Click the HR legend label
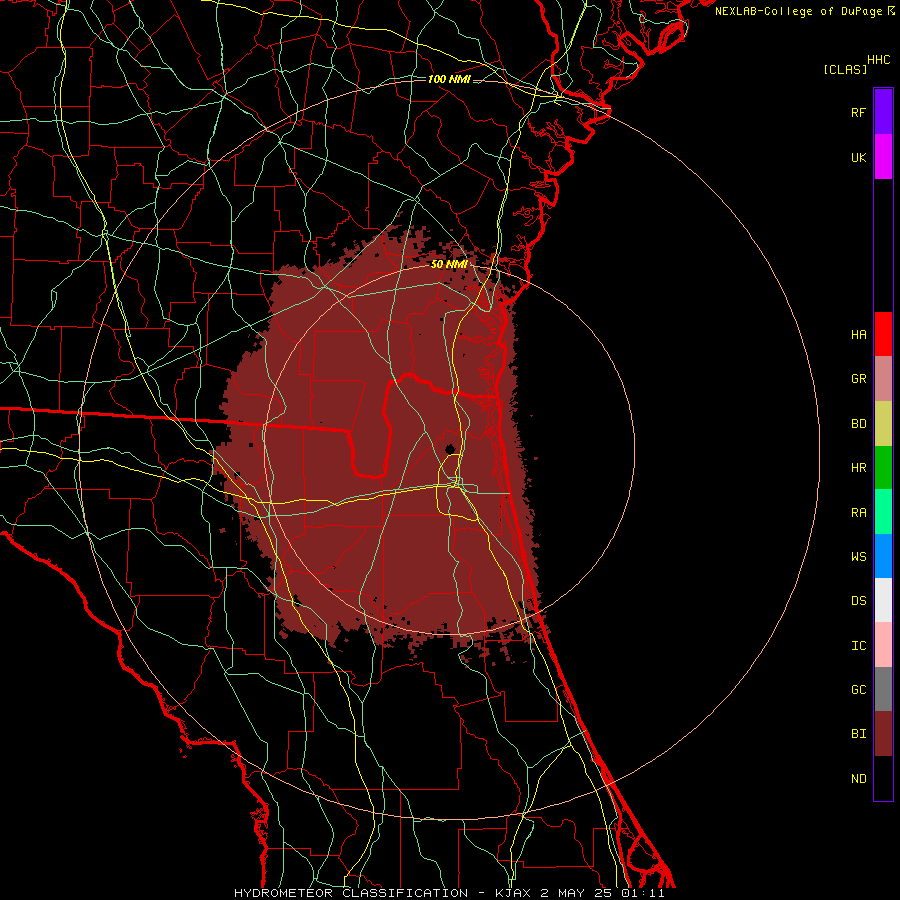This screenshot has height=900, width=900. (x=858, y=468)
